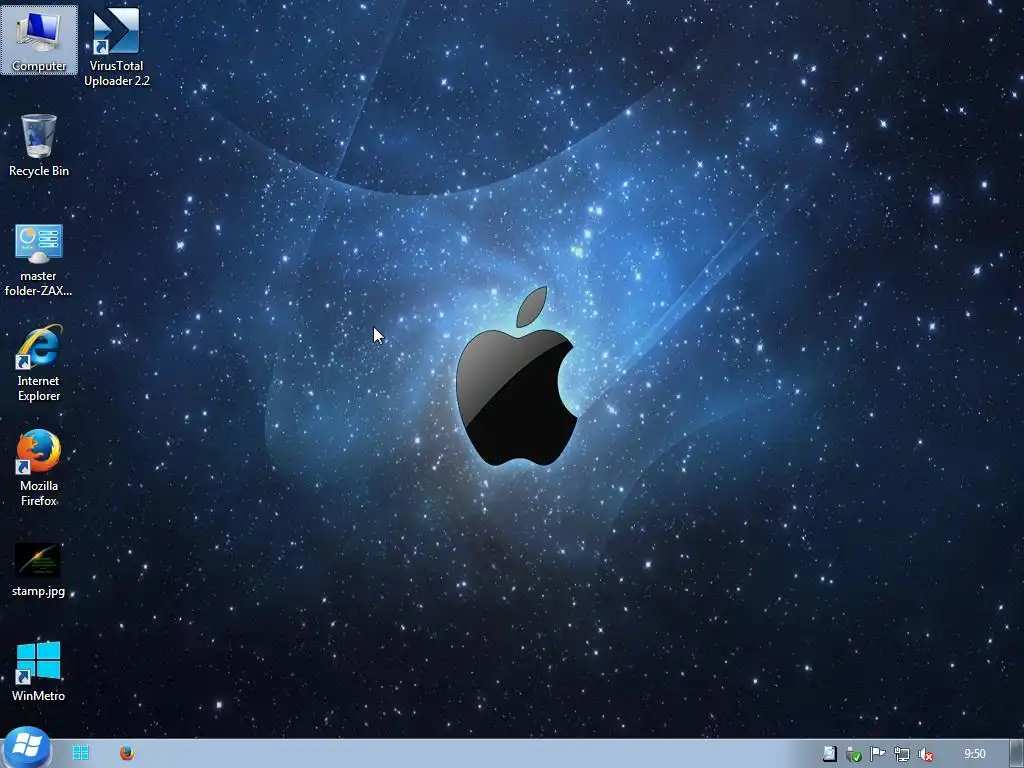Open the first system tray notification icon

click(x=829, y=754)
